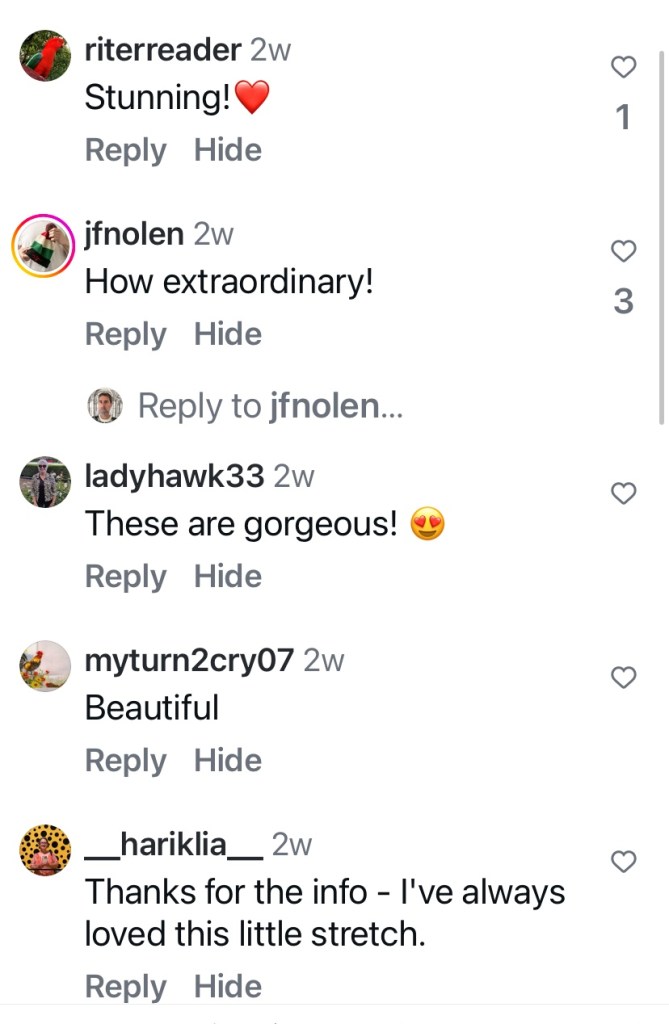Reply to jfnolen's comment
The height and width of the screenshot is (1024, 669).
(125, 335)
